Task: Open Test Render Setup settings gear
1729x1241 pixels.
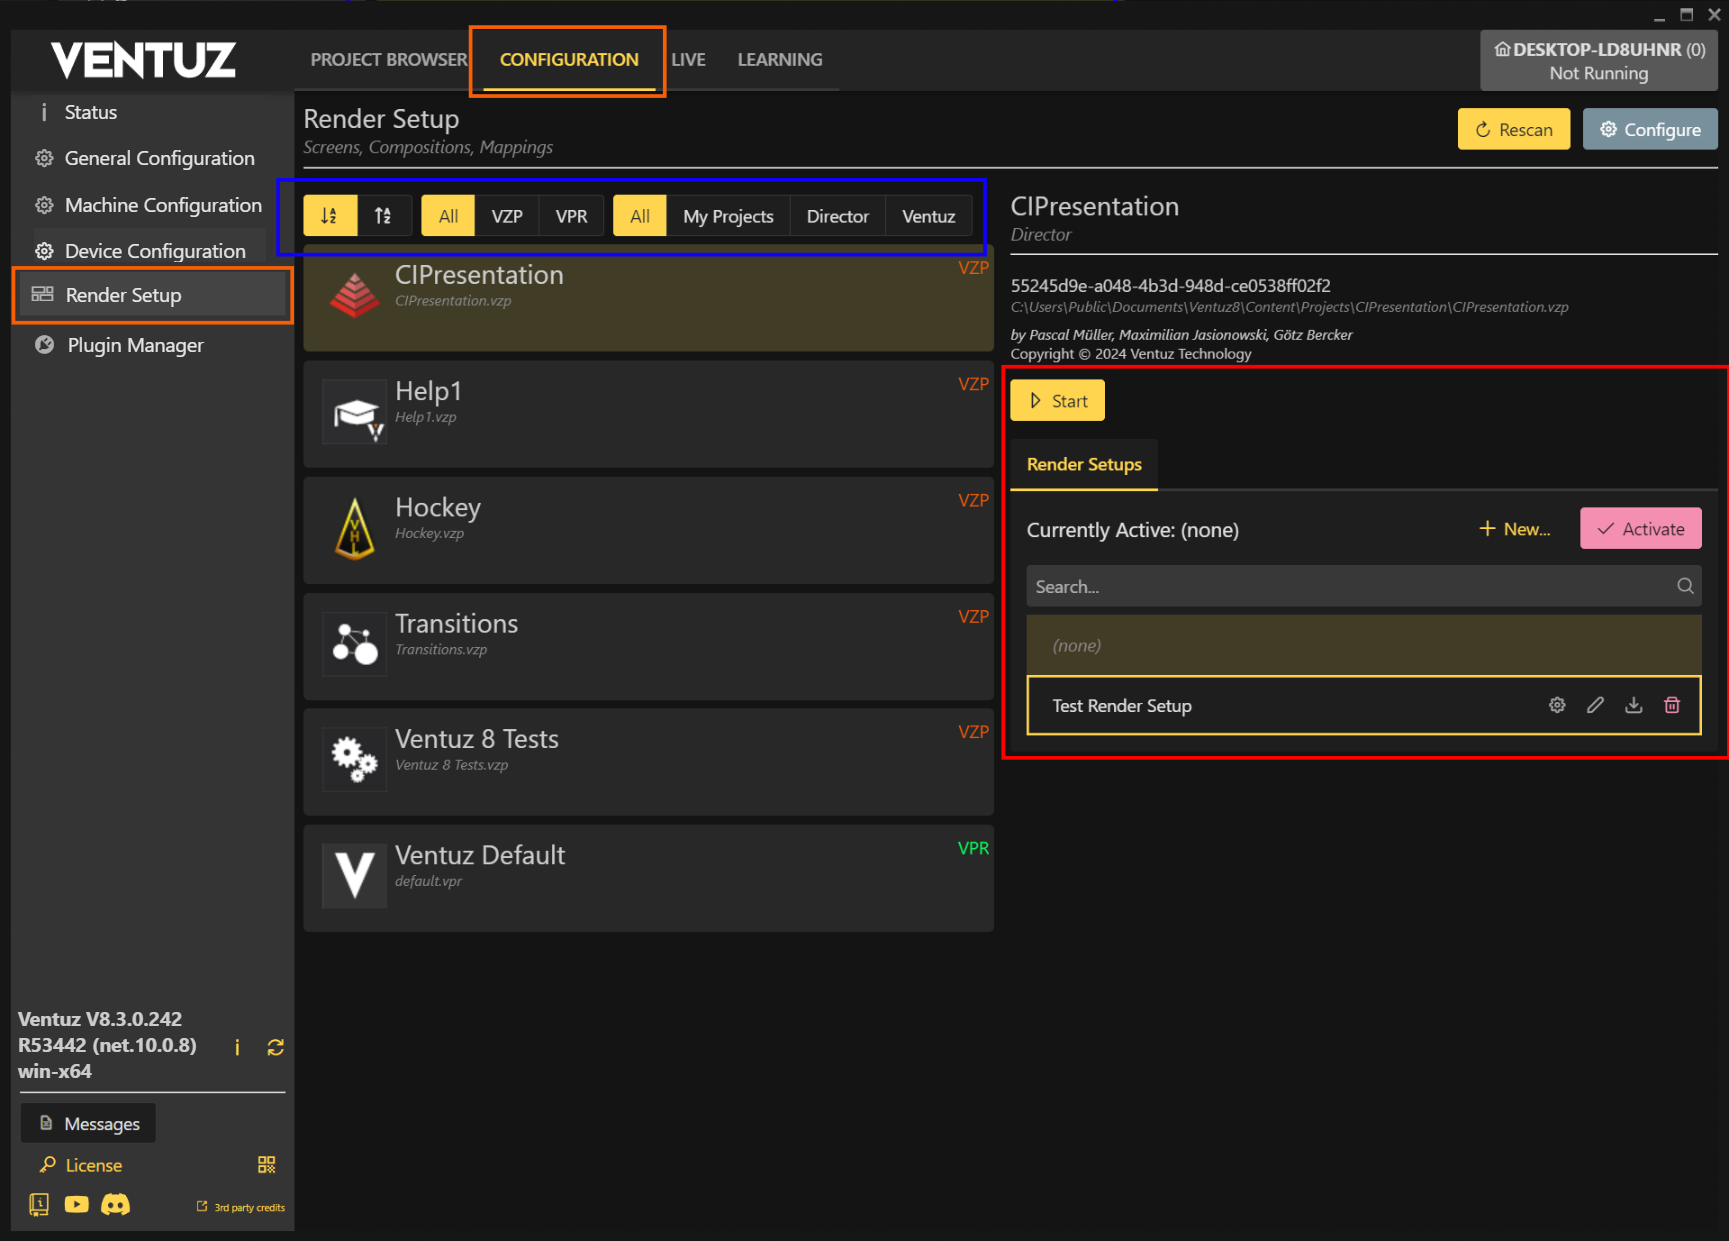Action: [x=1557, y=705]
